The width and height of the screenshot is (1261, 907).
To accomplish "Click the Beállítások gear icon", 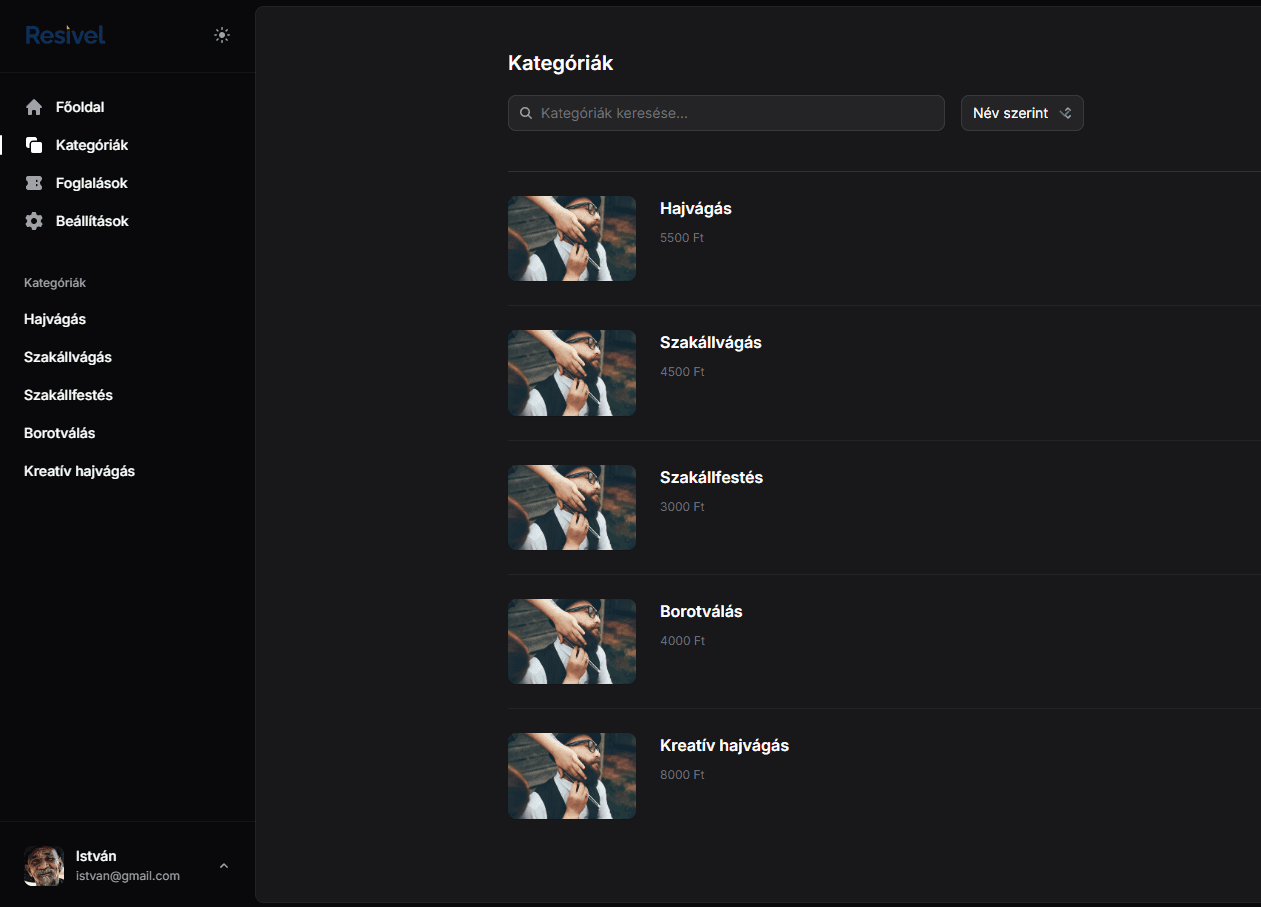I will pyautogui.click(x=34, y=221).
